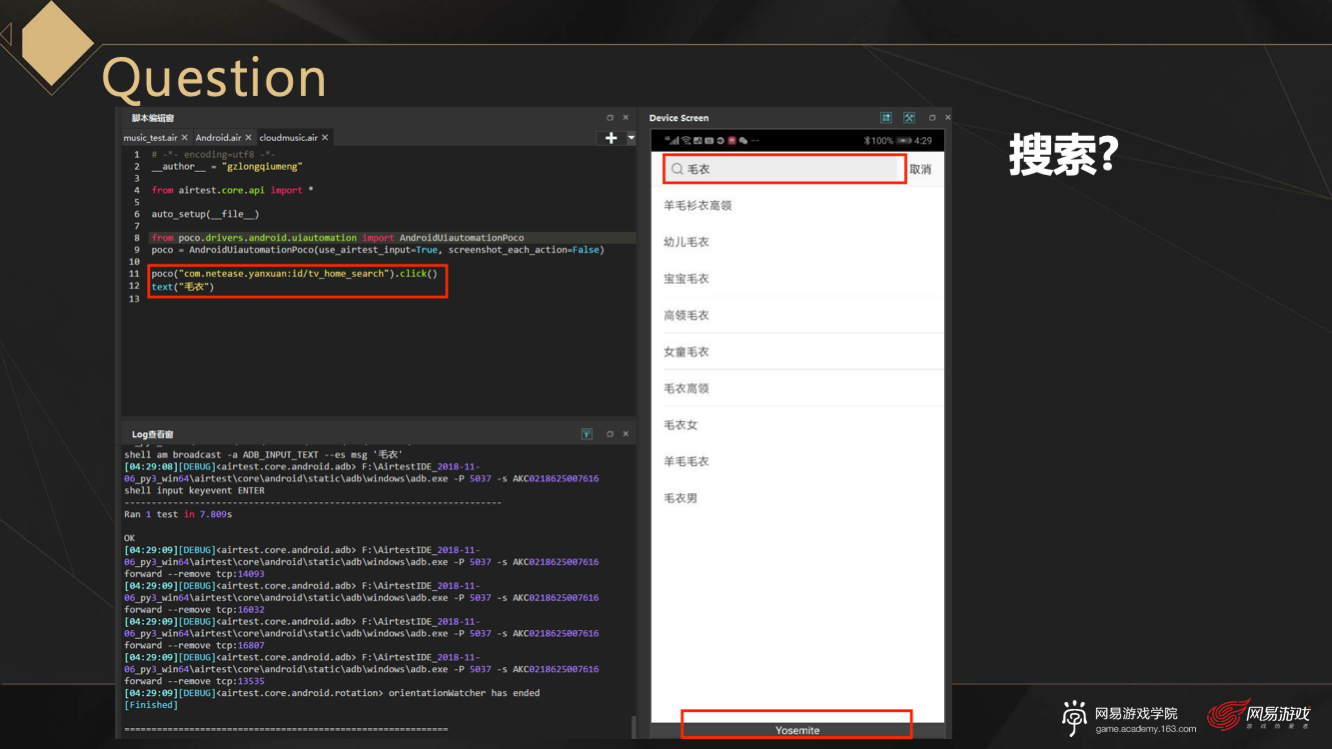
Task: Tap the 取消 cancel button
Action: pos(920,170)
